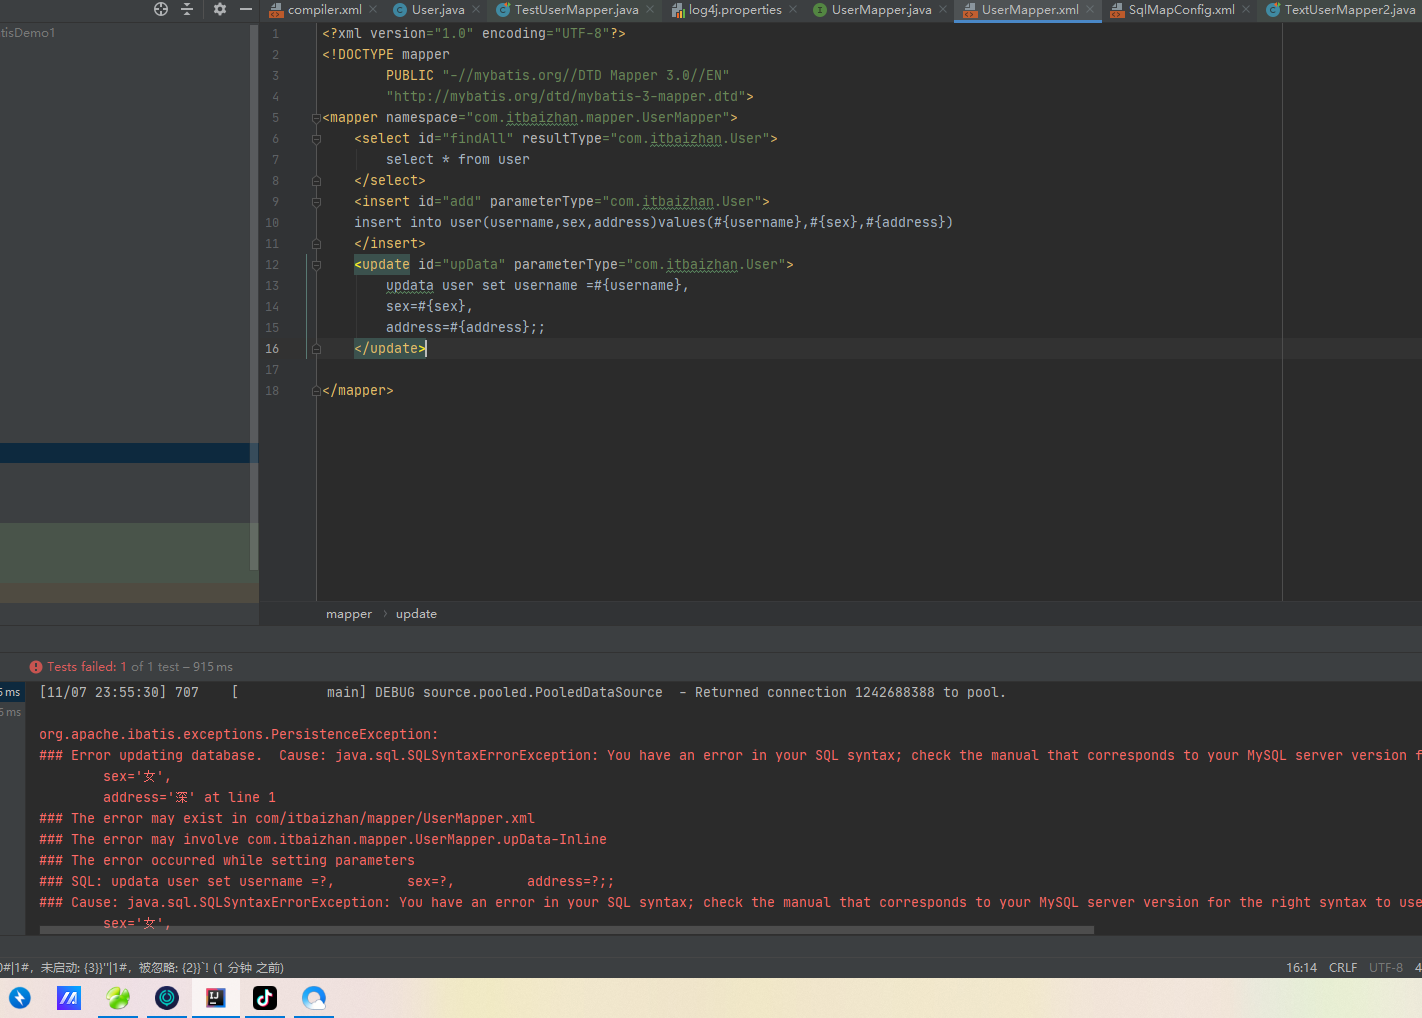Open the blue cloud browser in taskbar
This screenshot has height=1018, width=1422.
coord(314,998)
